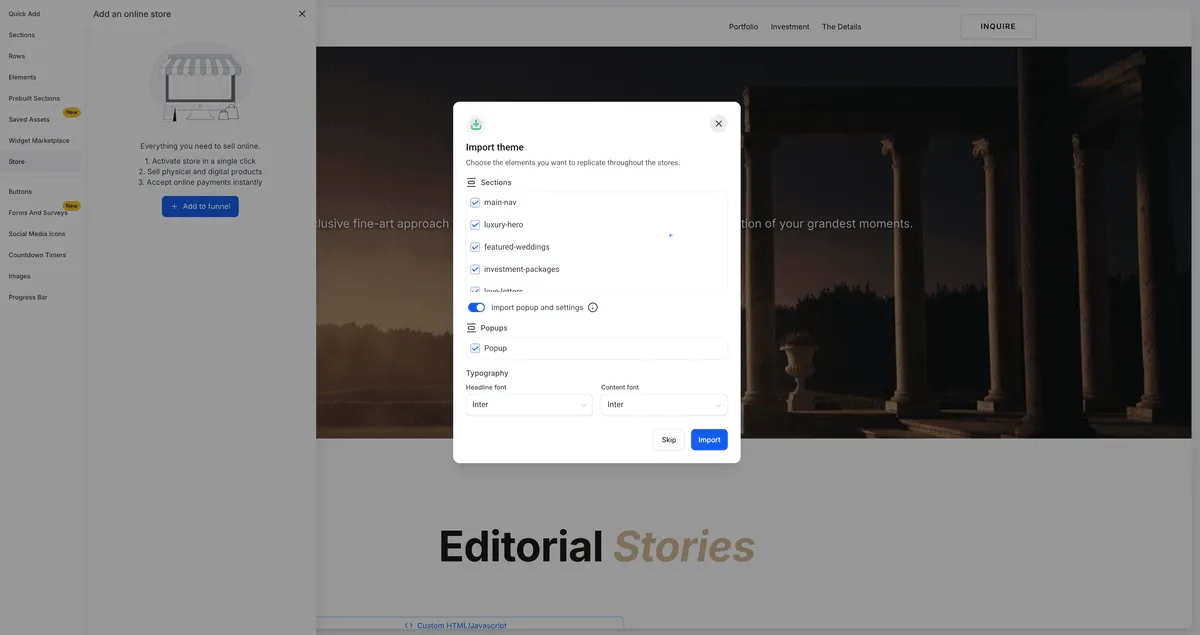Click the Sections list icon in dialog

coord(471,183)
